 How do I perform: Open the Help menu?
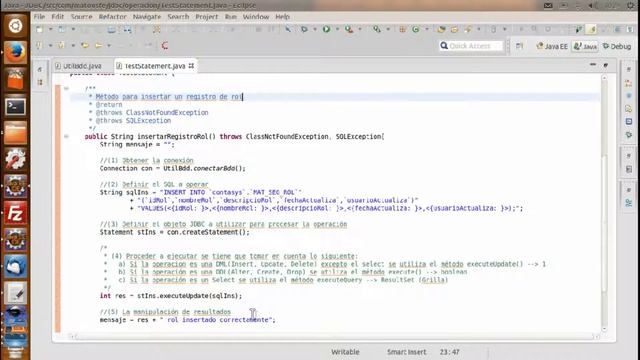point(282,17)
